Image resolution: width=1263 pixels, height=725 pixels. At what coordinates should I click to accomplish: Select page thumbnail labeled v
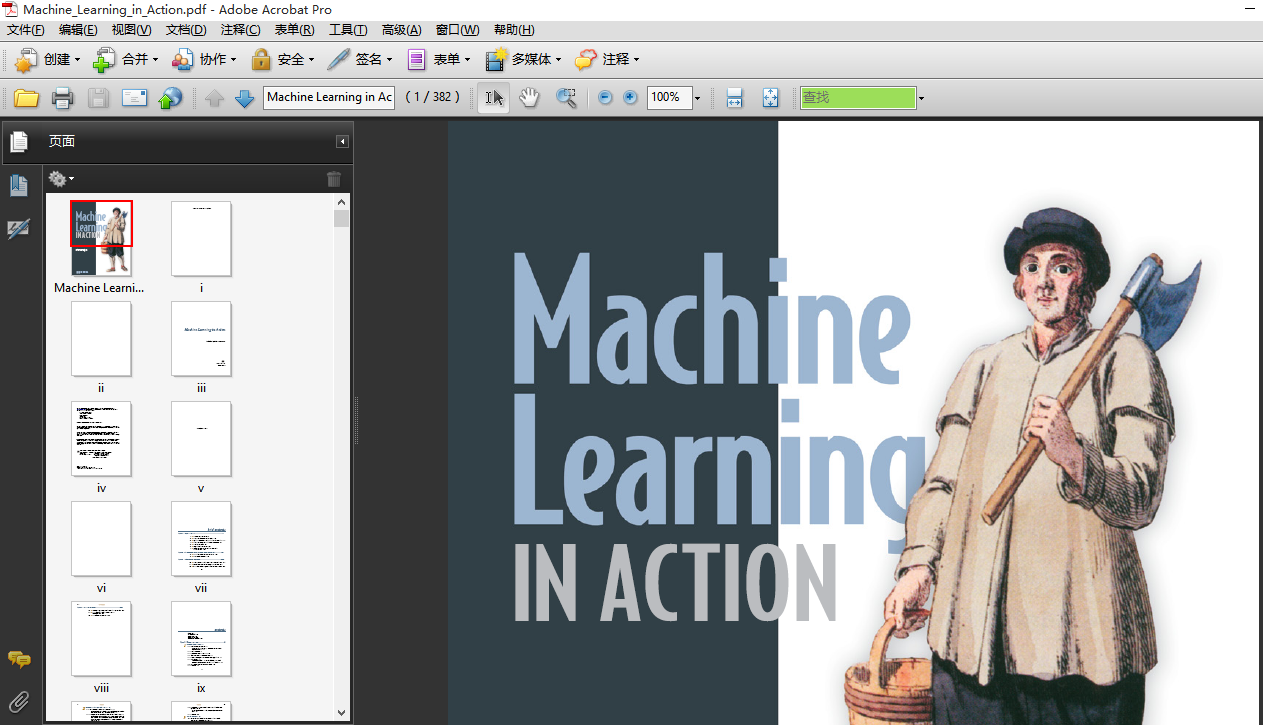coord(201,438)
